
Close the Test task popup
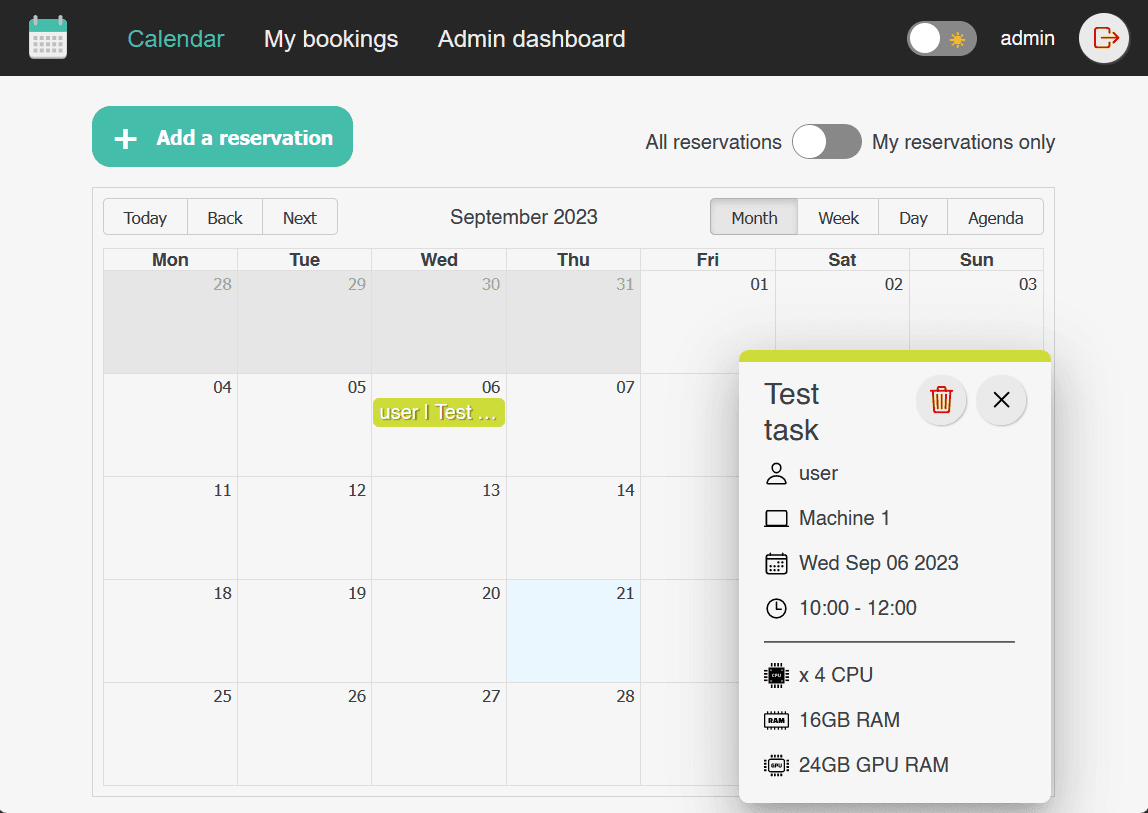pyautogui.click(x=1001, y=399)
